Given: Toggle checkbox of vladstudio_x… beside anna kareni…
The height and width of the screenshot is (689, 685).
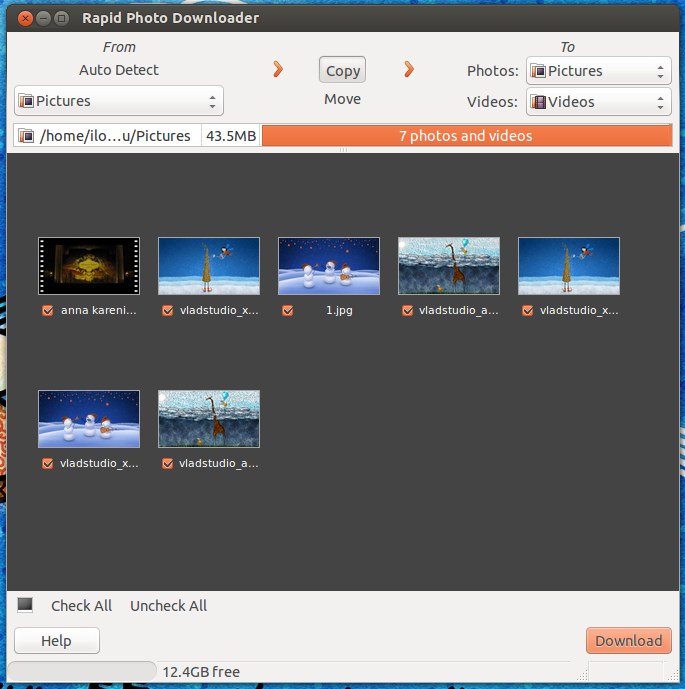Looking at the screenshot, I should [x=167, y=311].
